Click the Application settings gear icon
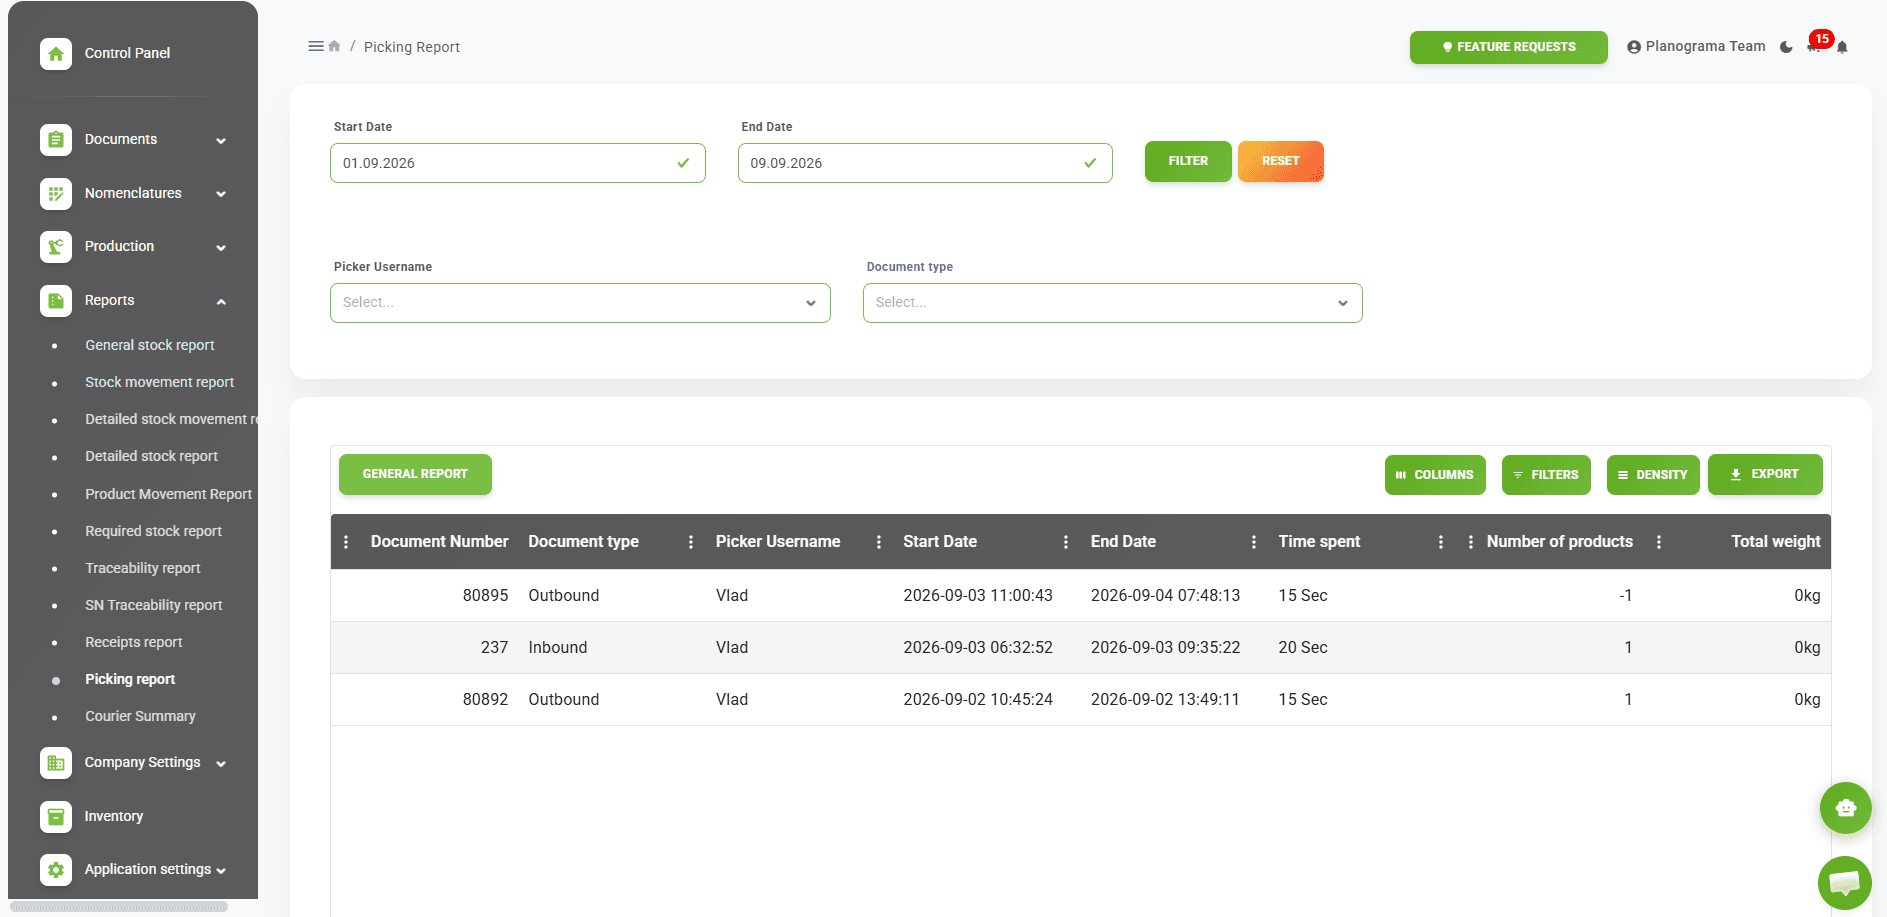Viewport: 1887px width, 917px height. pyautogui.click(x=56, y=870)
